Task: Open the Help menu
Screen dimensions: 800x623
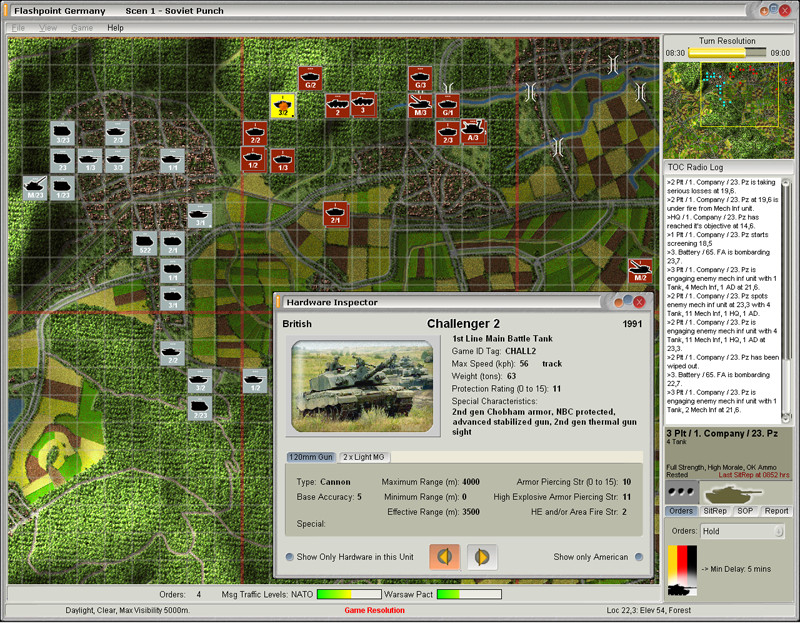Action: pos(116,27)
